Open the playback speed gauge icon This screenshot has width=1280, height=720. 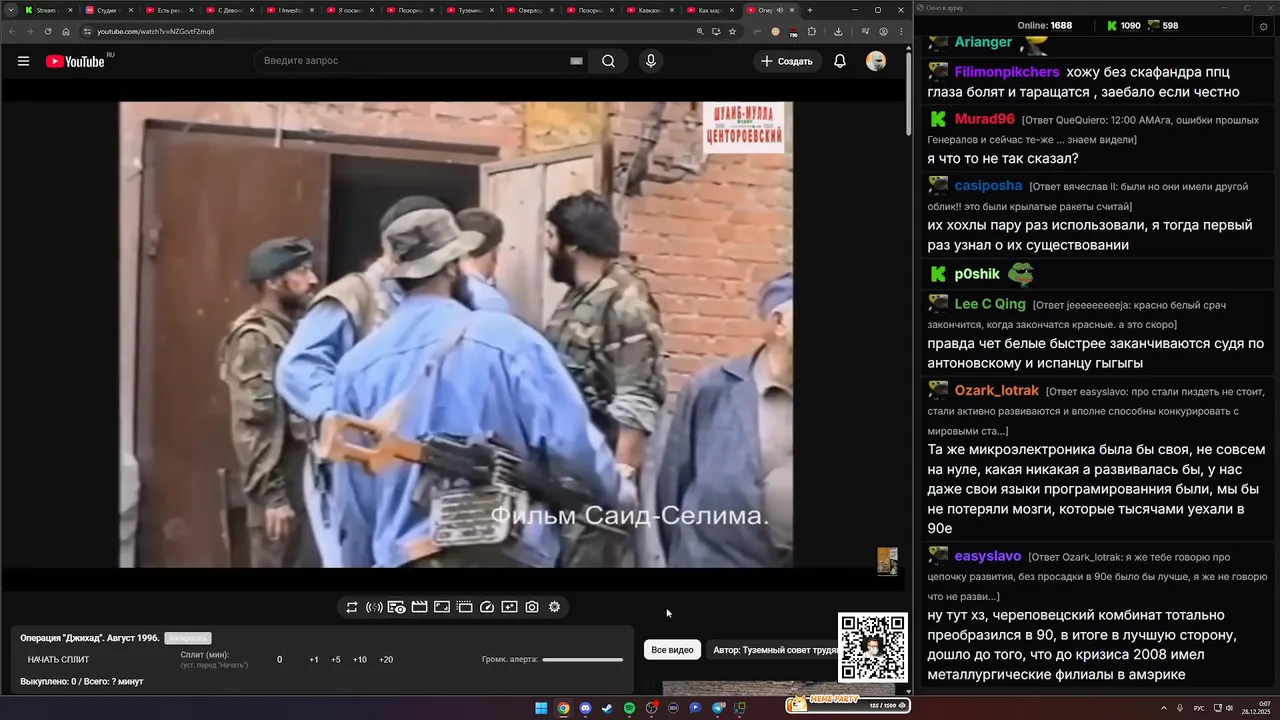click(x=487, y=607)
